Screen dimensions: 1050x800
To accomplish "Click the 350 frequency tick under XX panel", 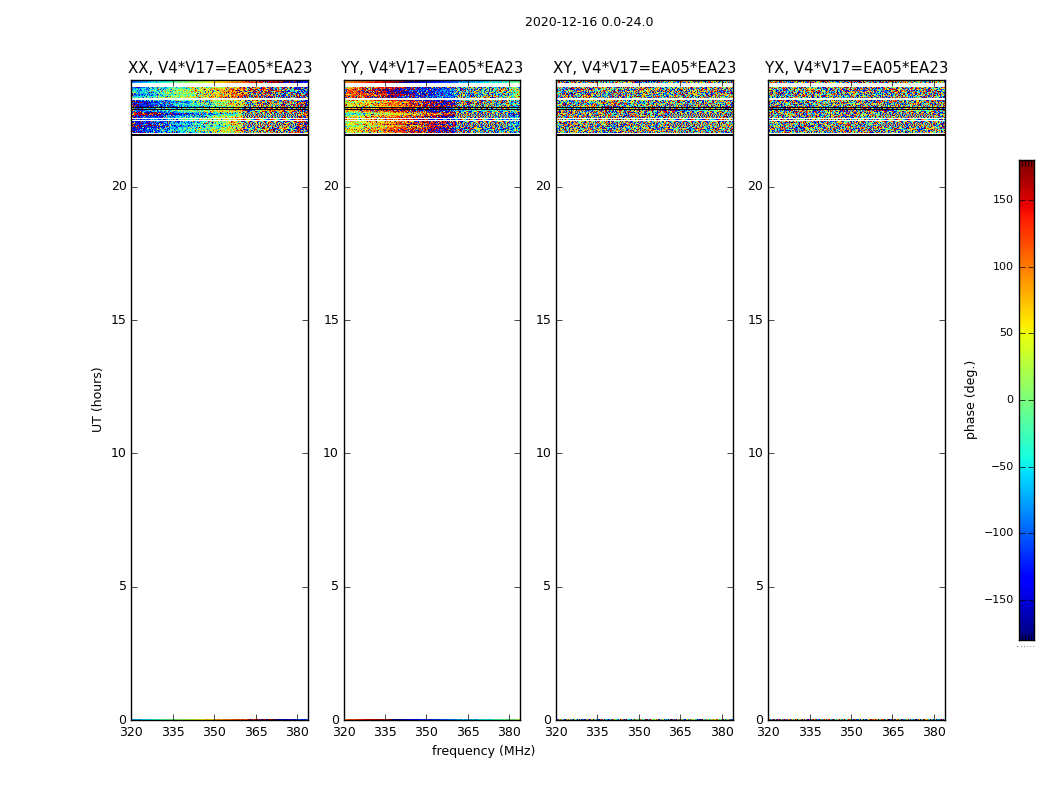I will point(214,732).
